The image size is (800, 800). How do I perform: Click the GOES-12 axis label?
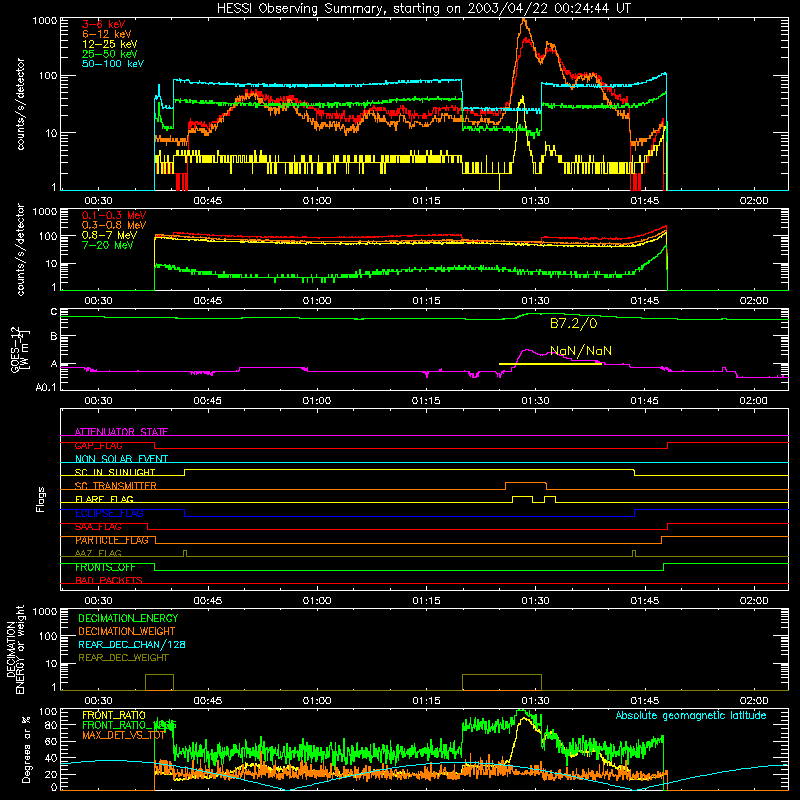19,349
